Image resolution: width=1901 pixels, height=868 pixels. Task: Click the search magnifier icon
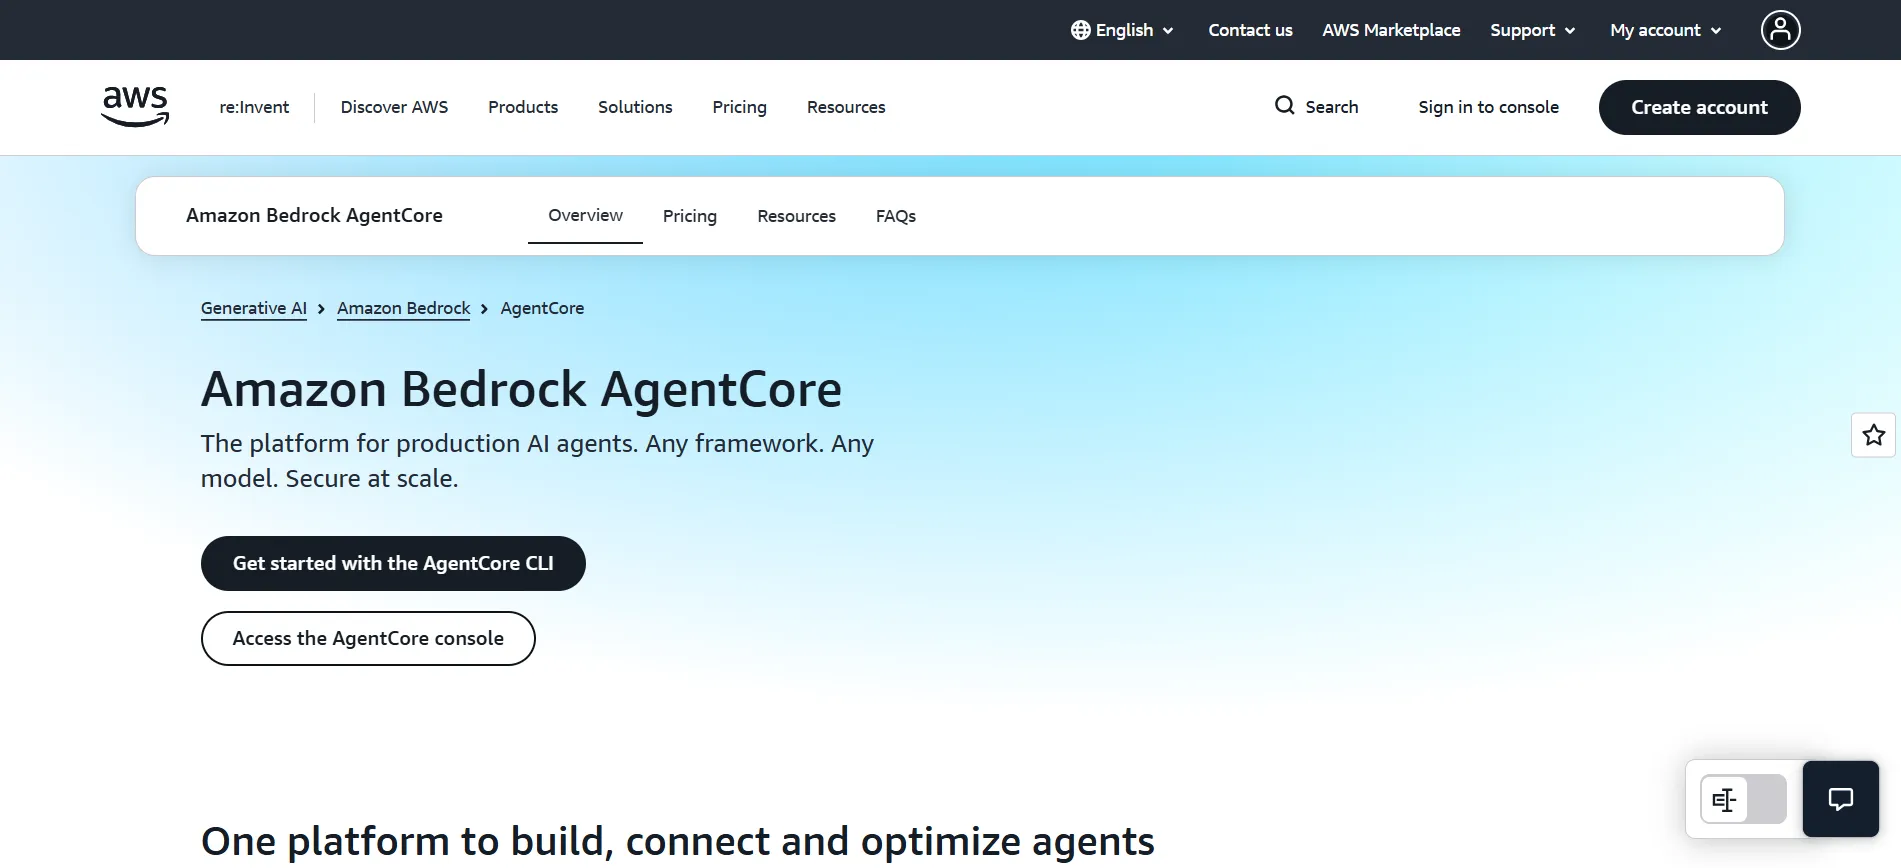[1284, 106]
